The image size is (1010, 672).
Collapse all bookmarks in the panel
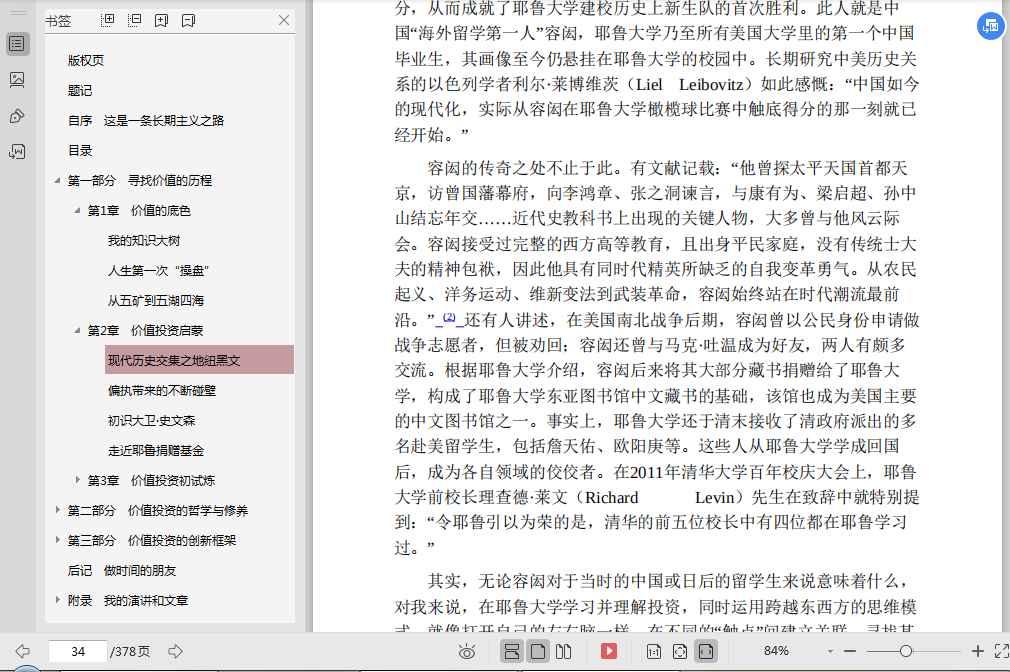(135, 20)
